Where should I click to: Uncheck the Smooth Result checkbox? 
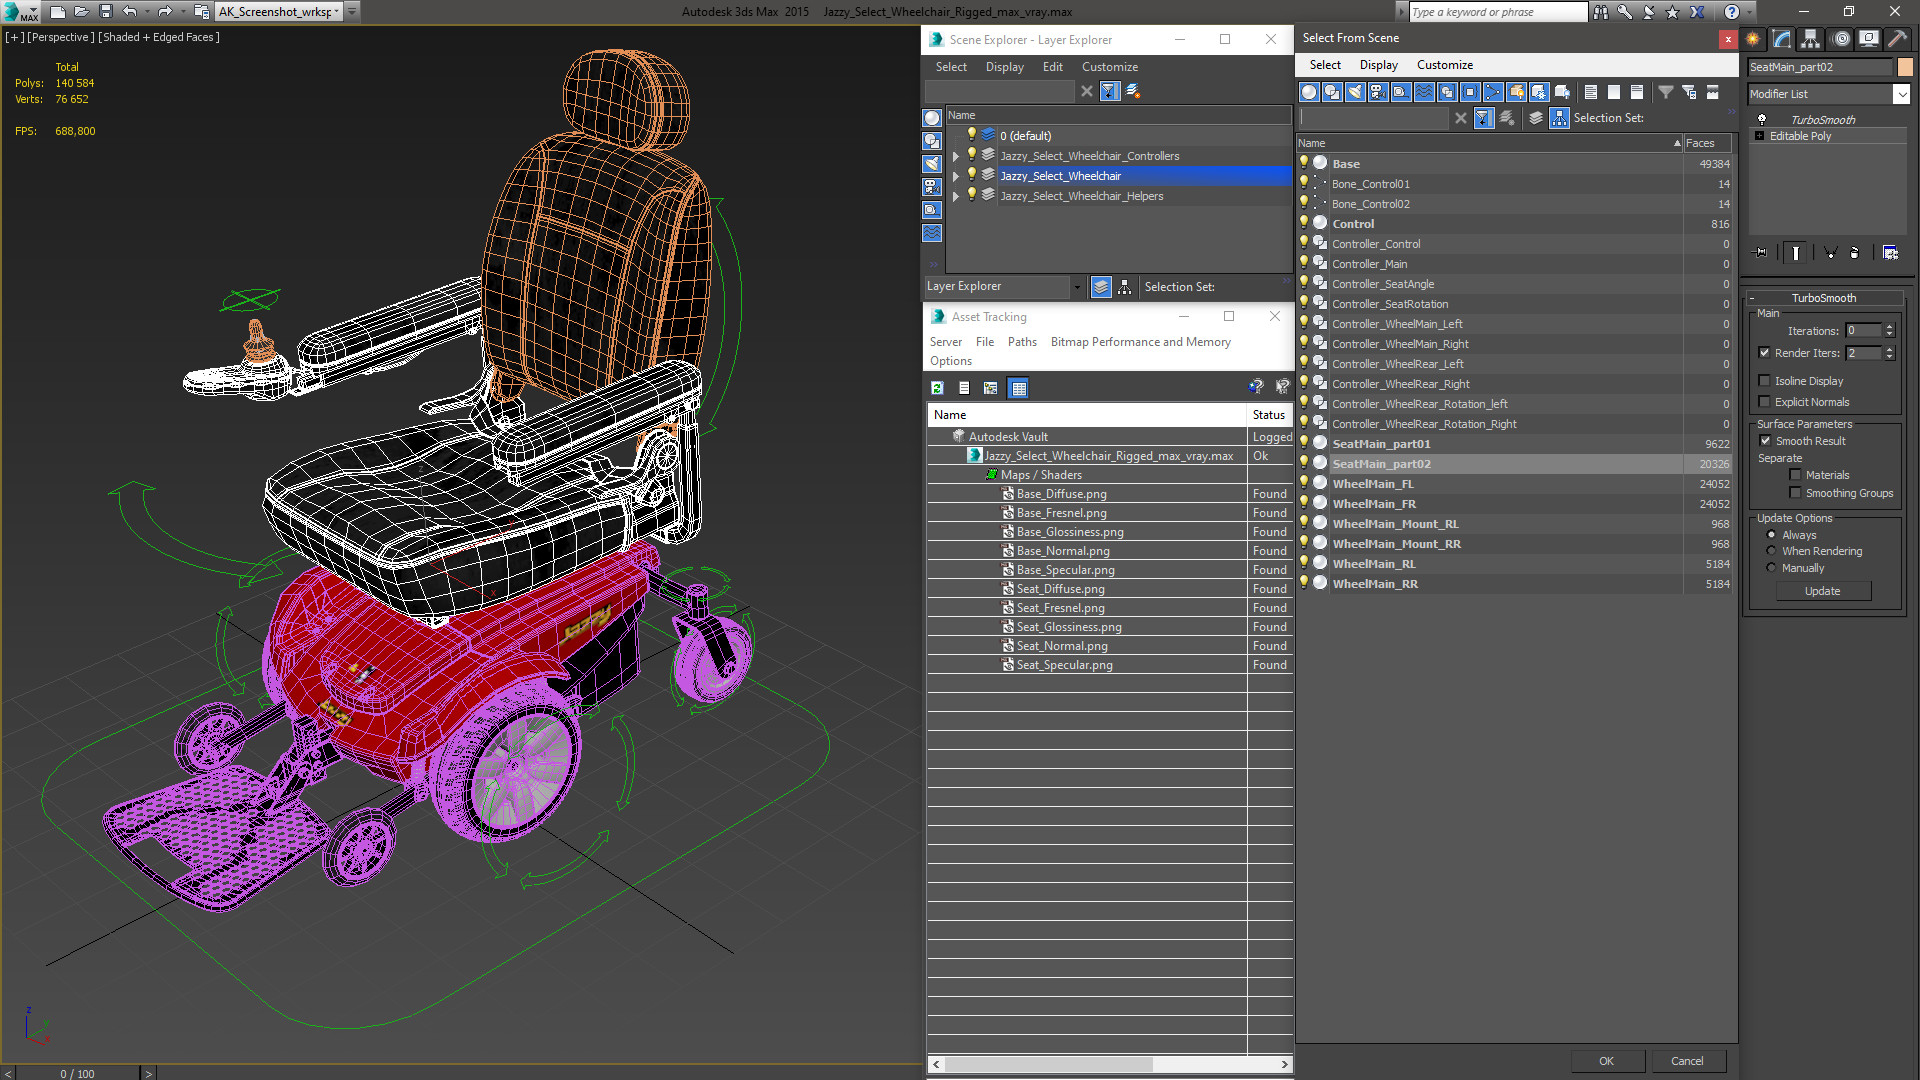pyautogui.click(x=1766, y=441)
